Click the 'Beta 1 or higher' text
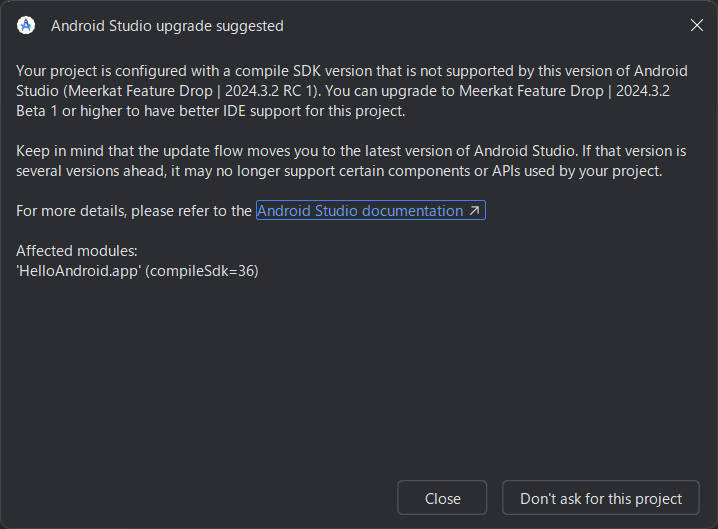The width and height of the screenshot is (718, 529). tap(71, 111)
